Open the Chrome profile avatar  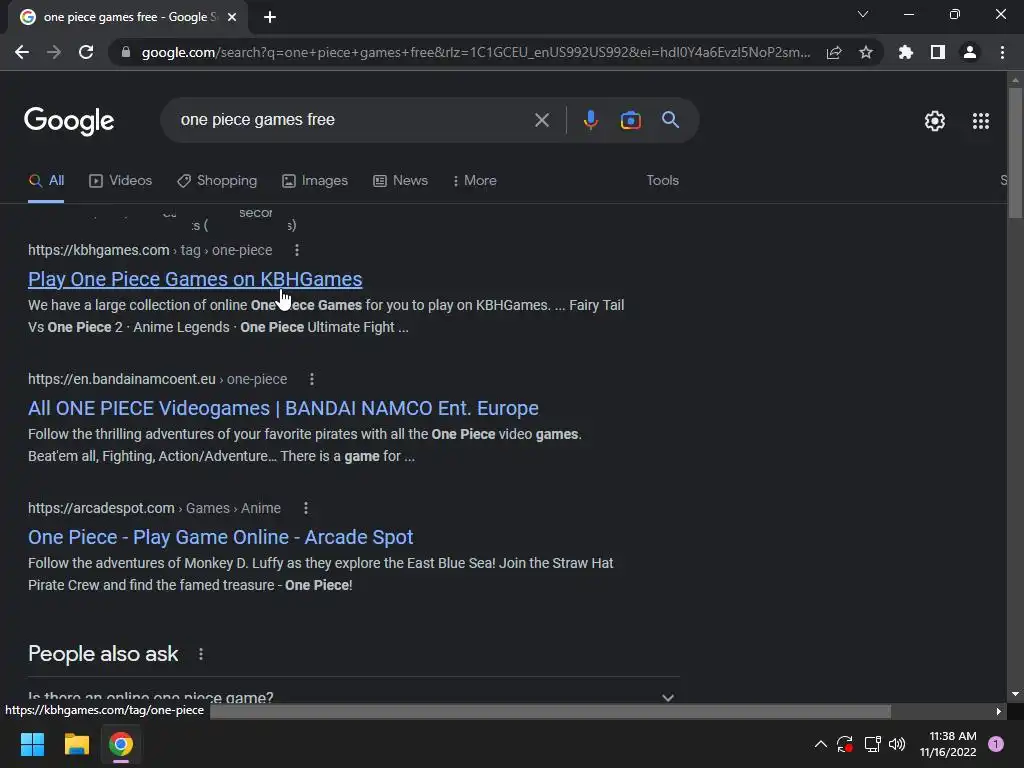click(x=970, y=52)
